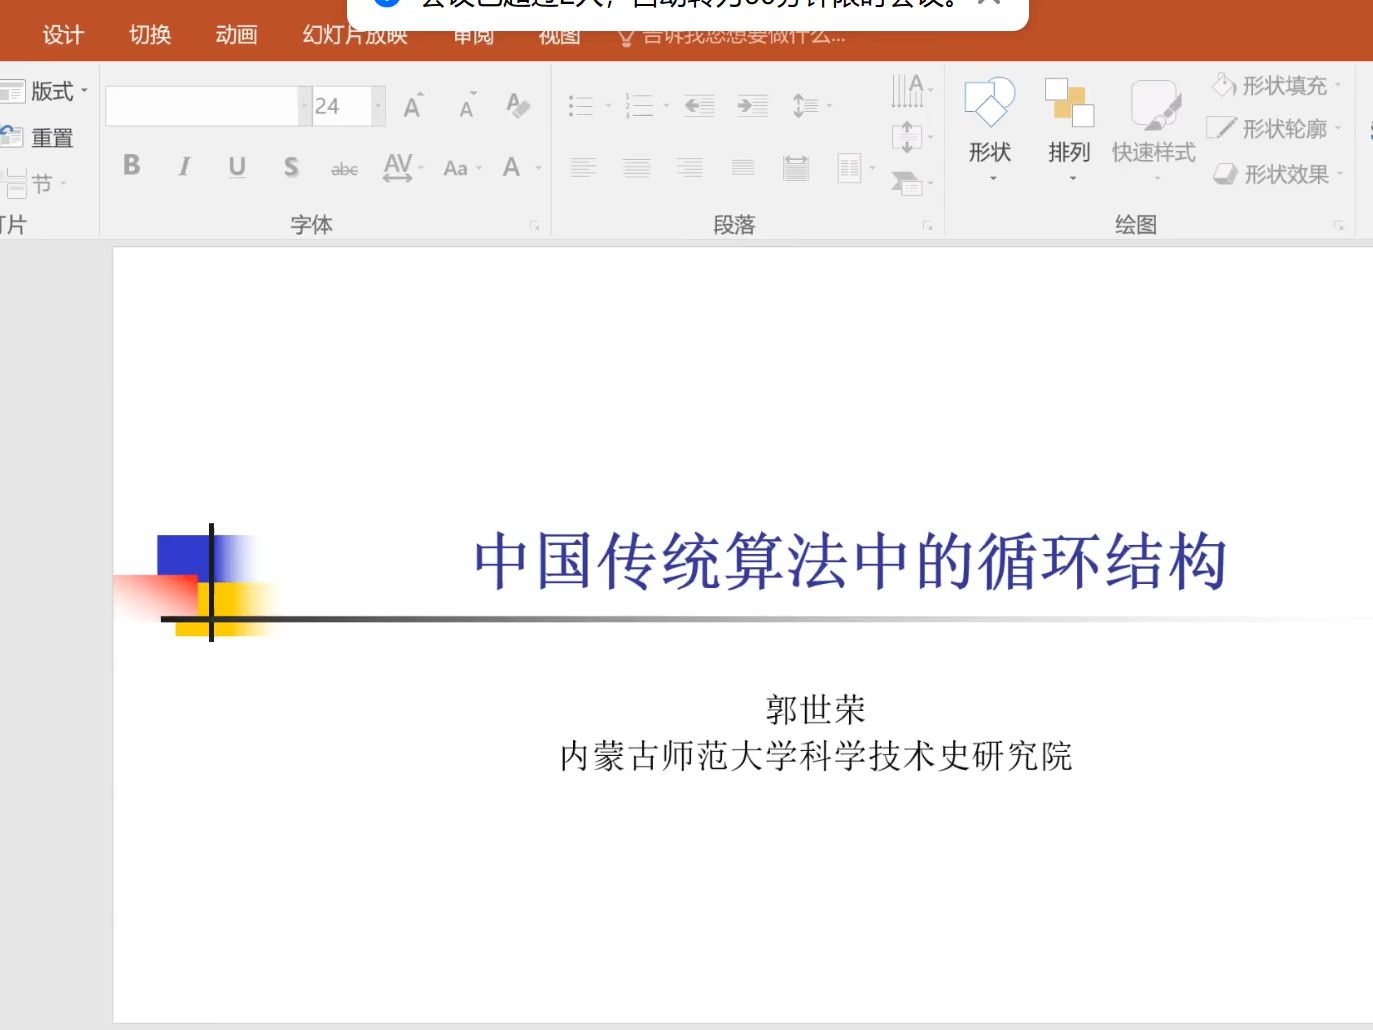
Task: Click the Distributed alignment icon
Action: tap(796, 168)
